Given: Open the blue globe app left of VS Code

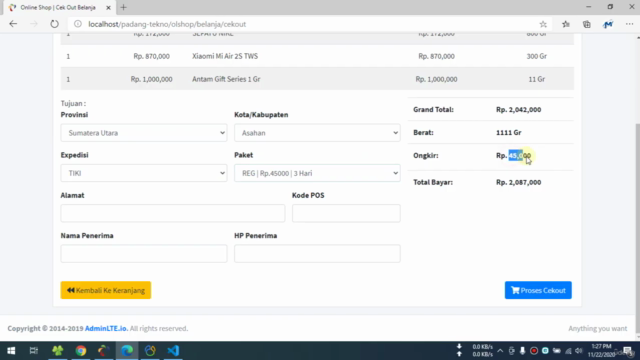Looking at the screenshot, I should [150, 351].
